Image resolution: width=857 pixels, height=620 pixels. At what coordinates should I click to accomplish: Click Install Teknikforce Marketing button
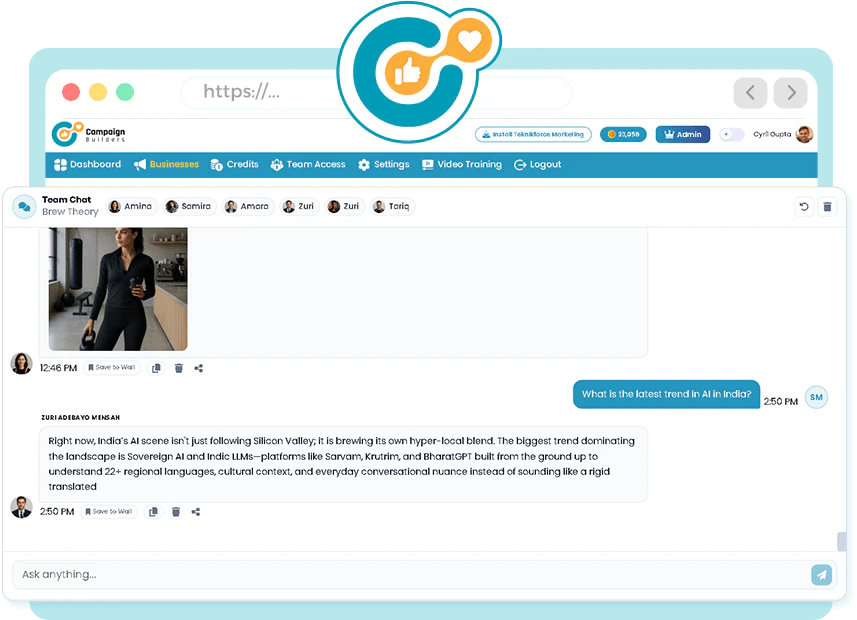533,134
